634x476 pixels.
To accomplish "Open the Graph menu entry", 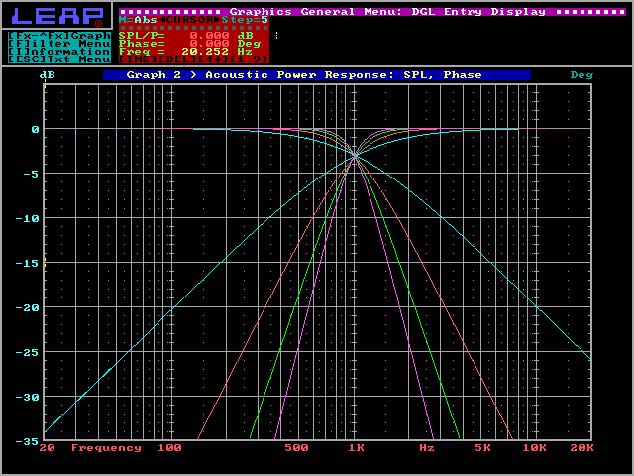I will (59, 34).
